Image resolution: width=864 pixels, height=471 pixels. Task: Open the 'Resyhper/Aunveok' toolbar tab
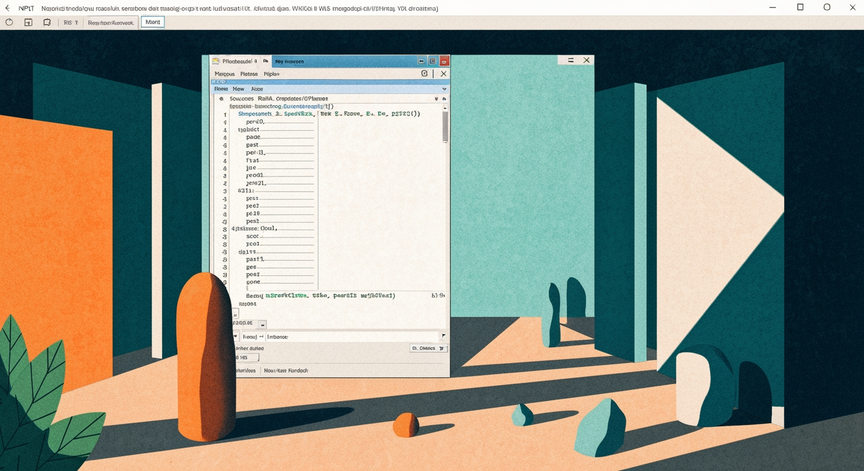coord(111,23)
